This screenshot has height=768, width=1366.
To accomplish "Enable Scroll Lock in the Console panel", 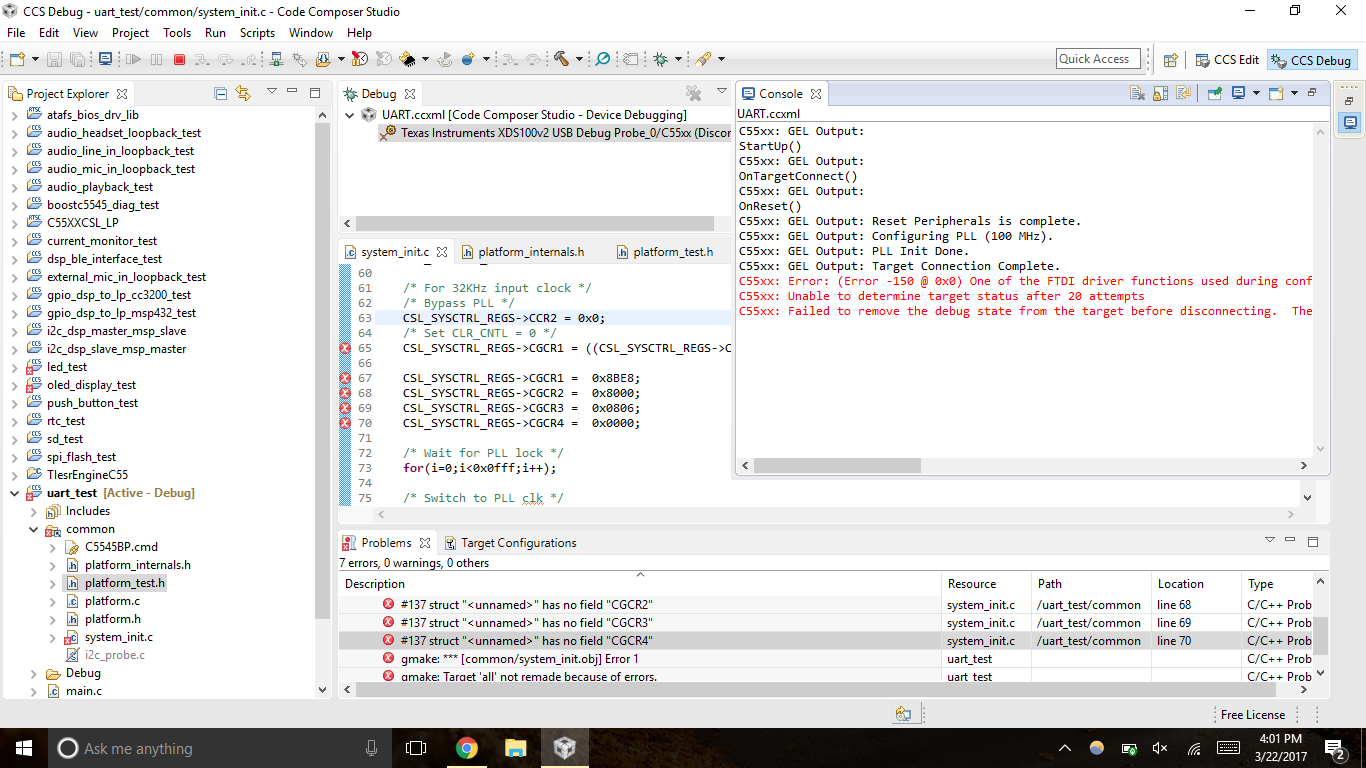I will (1160, 92).
